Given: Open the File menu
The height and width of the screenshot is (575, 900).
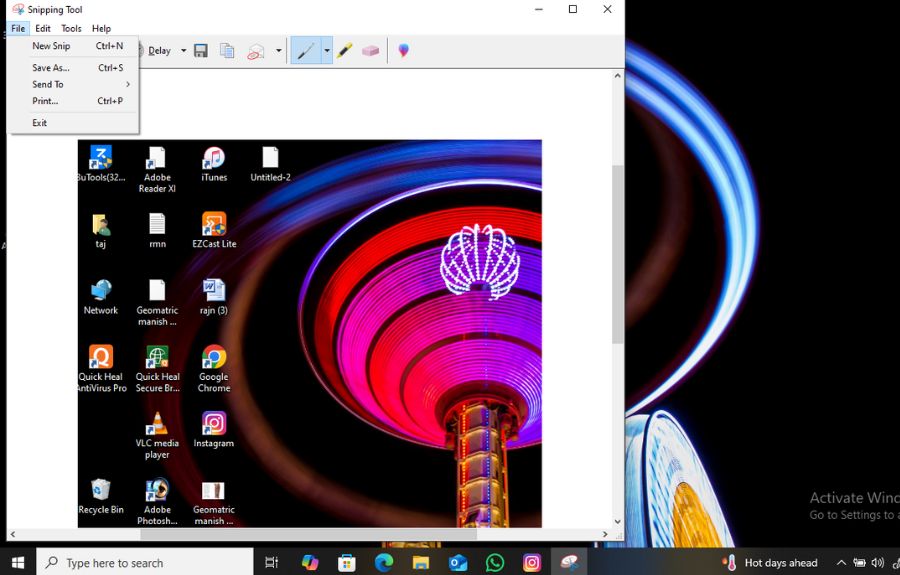Looking at the screenshot, I should 18,28.
